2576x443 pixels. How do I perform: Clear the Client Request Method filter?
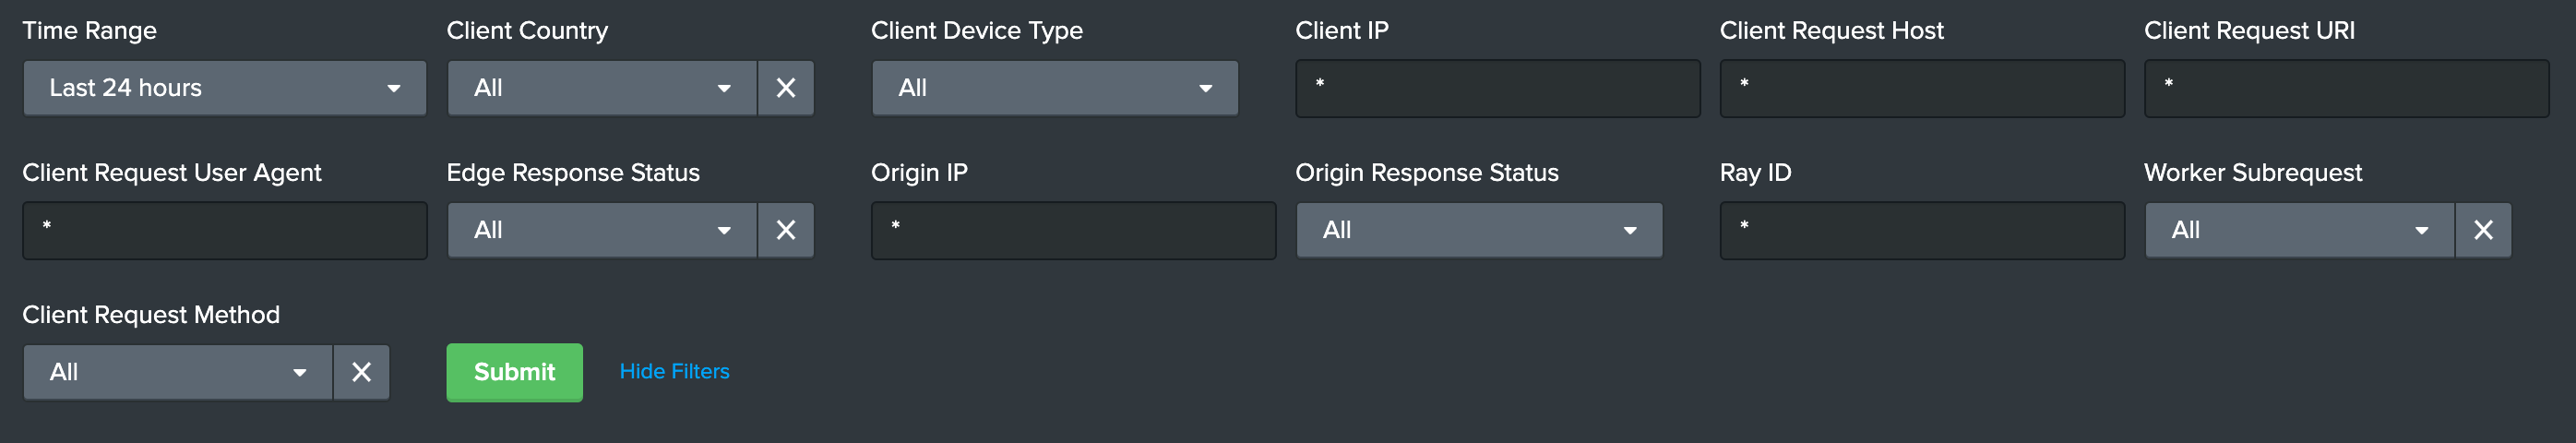click(361, 372)
